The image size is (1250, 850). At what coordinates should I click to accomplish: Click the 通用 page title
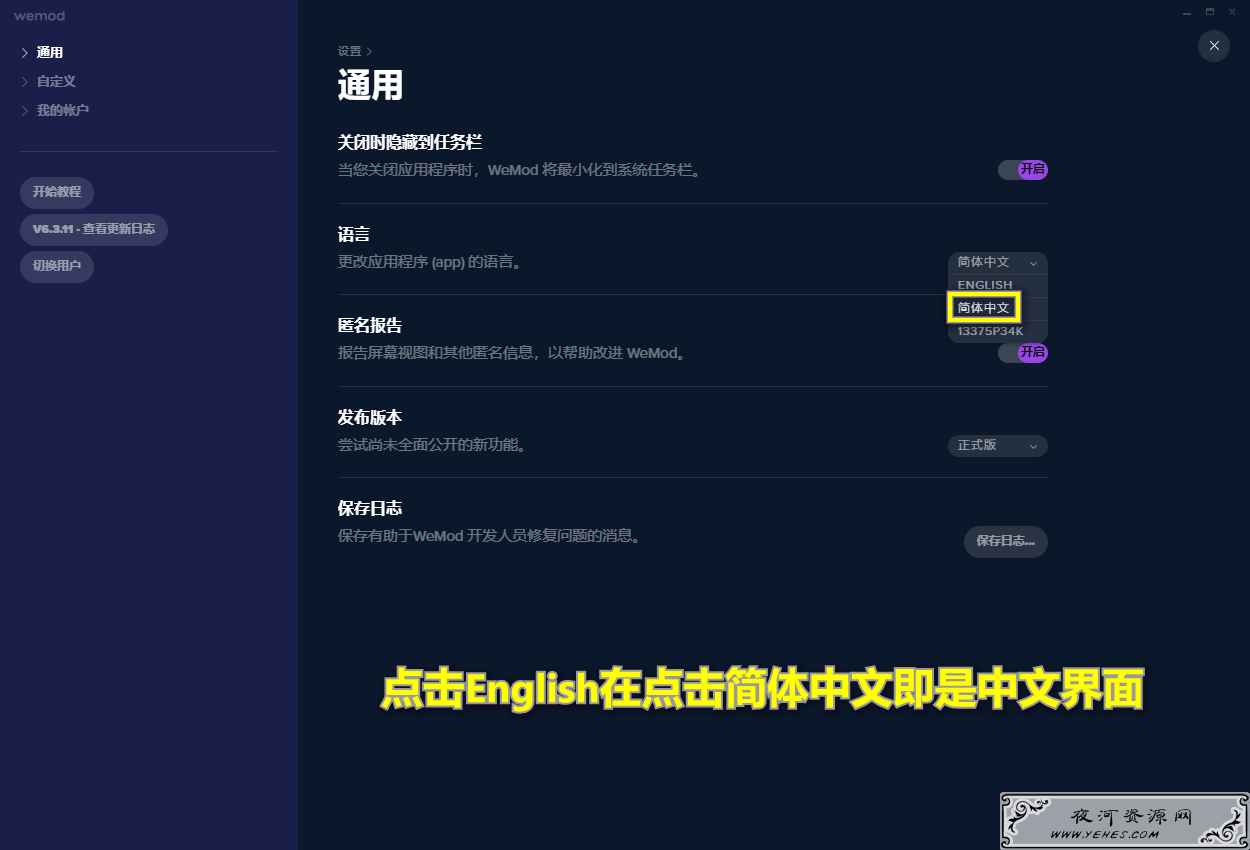tap(370, 85)
